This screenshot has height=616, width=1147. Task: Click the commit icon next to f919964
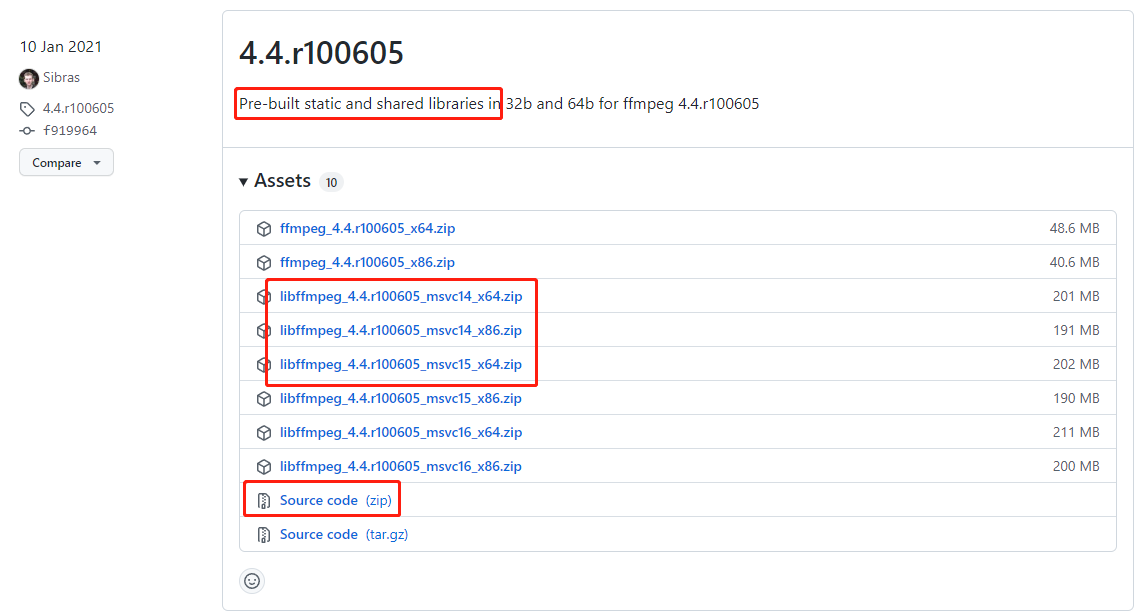(x=27, y=131)
